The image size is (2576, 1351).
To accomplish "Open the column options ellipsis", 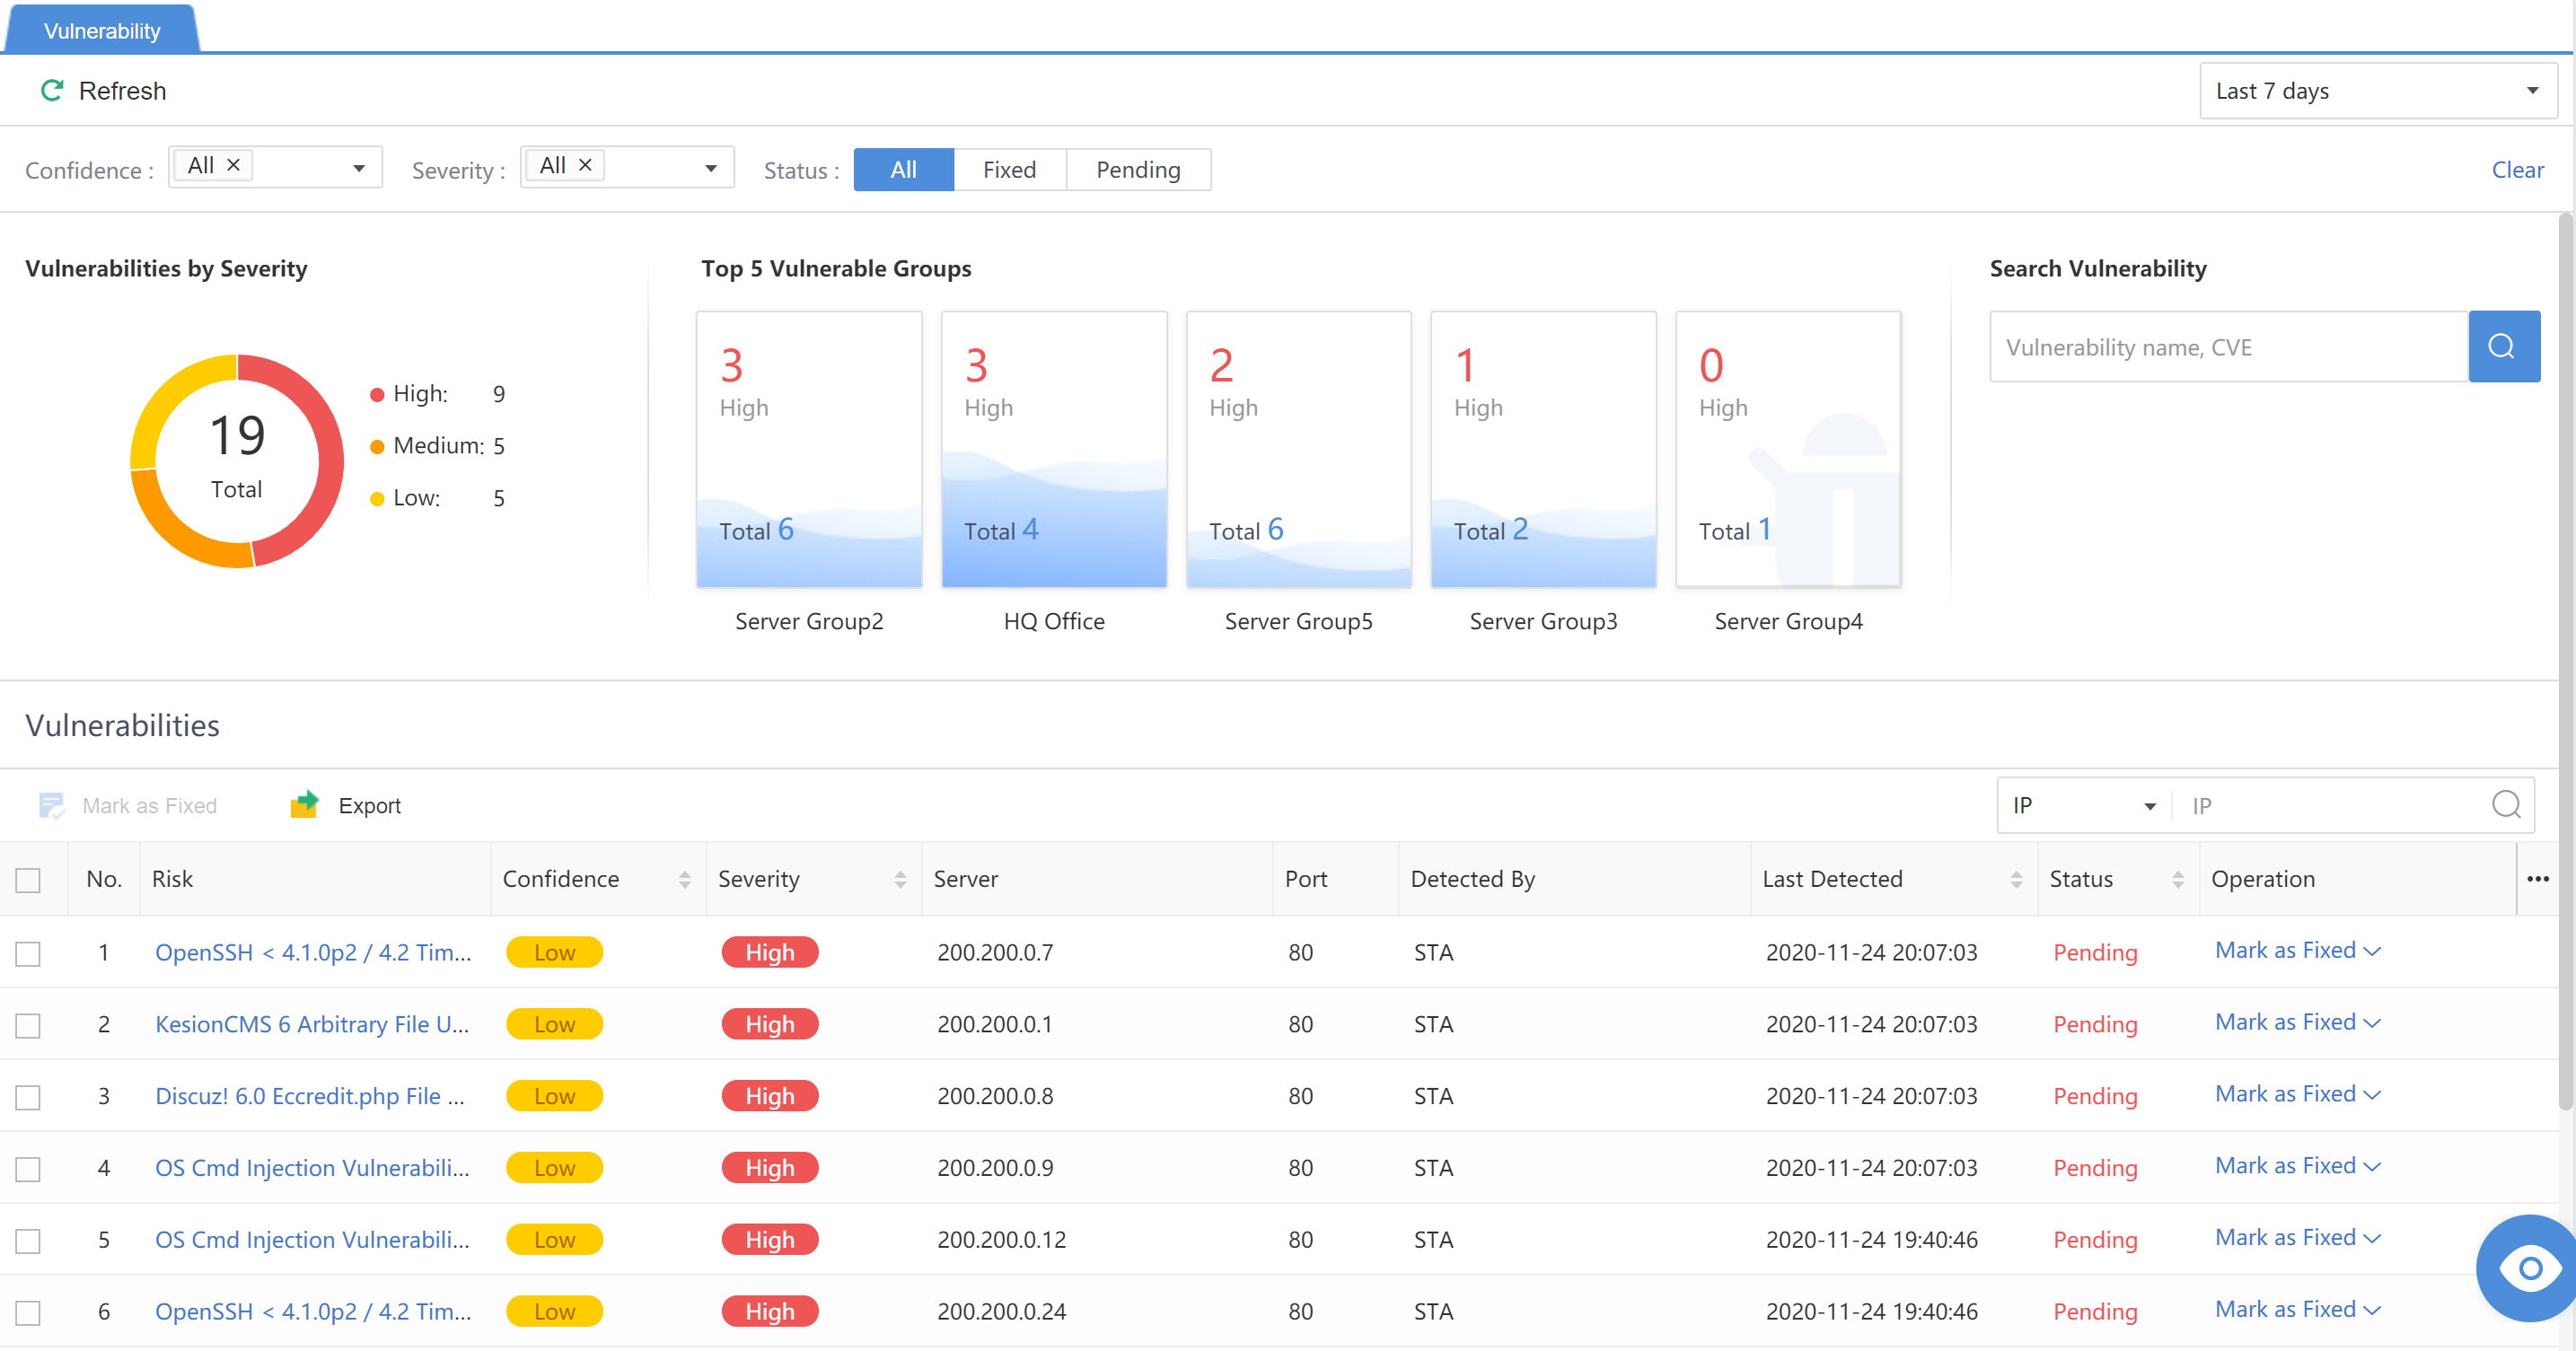I will (2538, 879).
